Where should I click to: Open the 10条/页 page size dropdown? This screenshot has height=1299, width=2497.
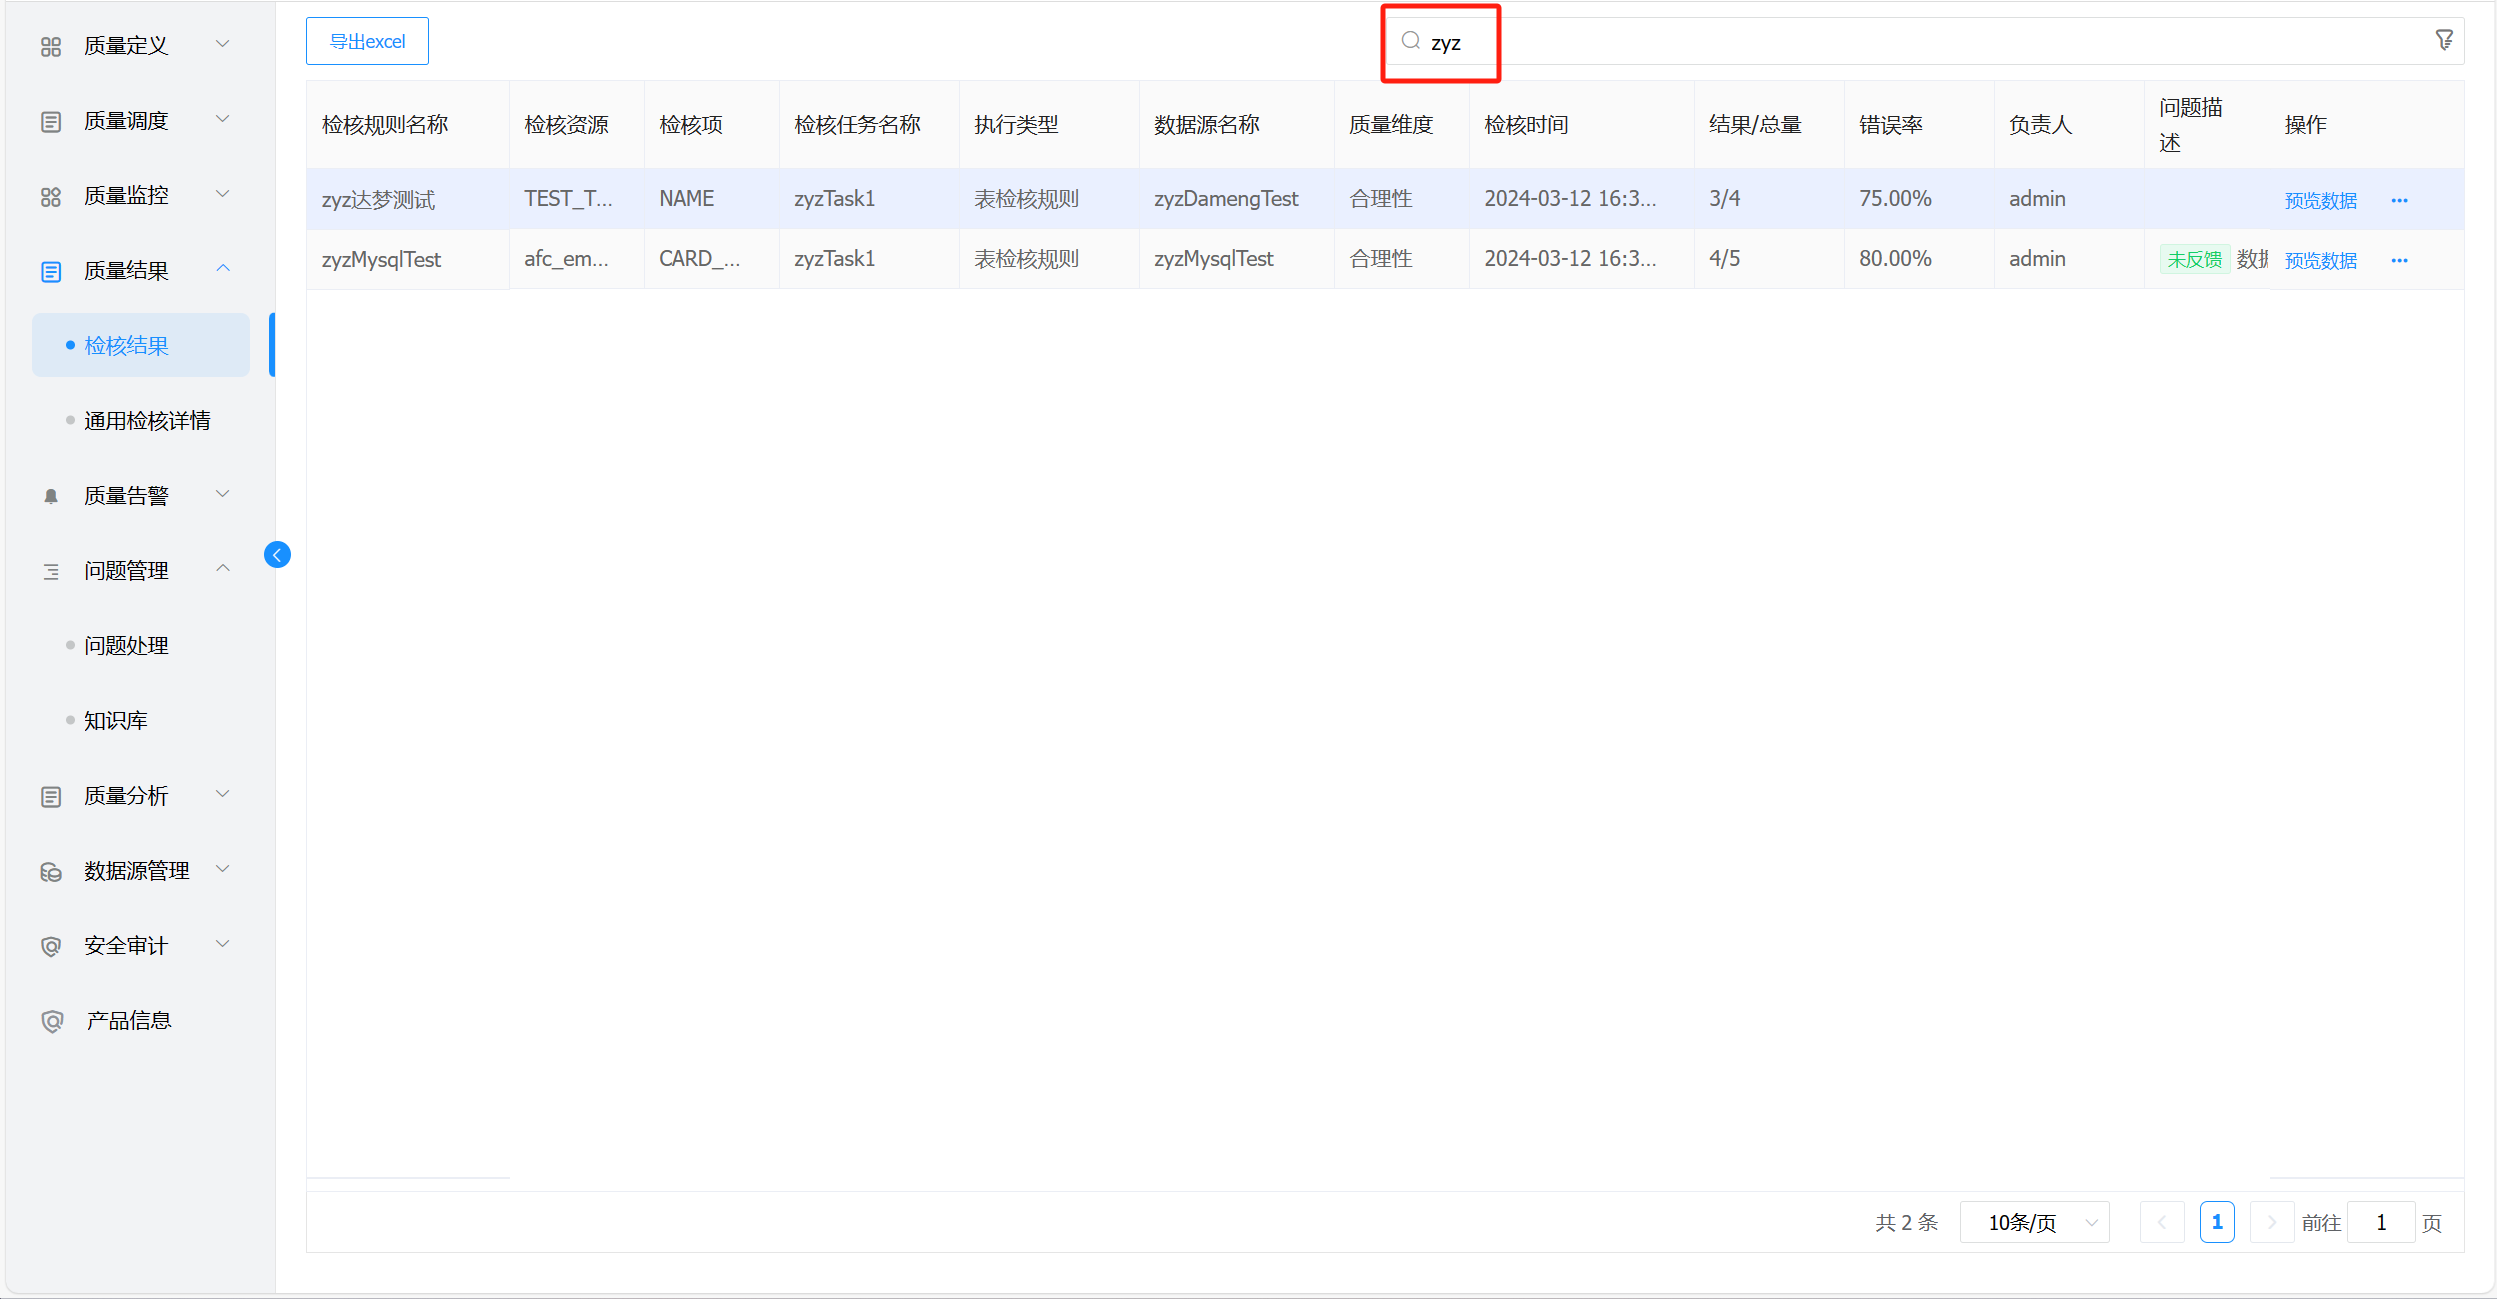tap(2034, 1222)
